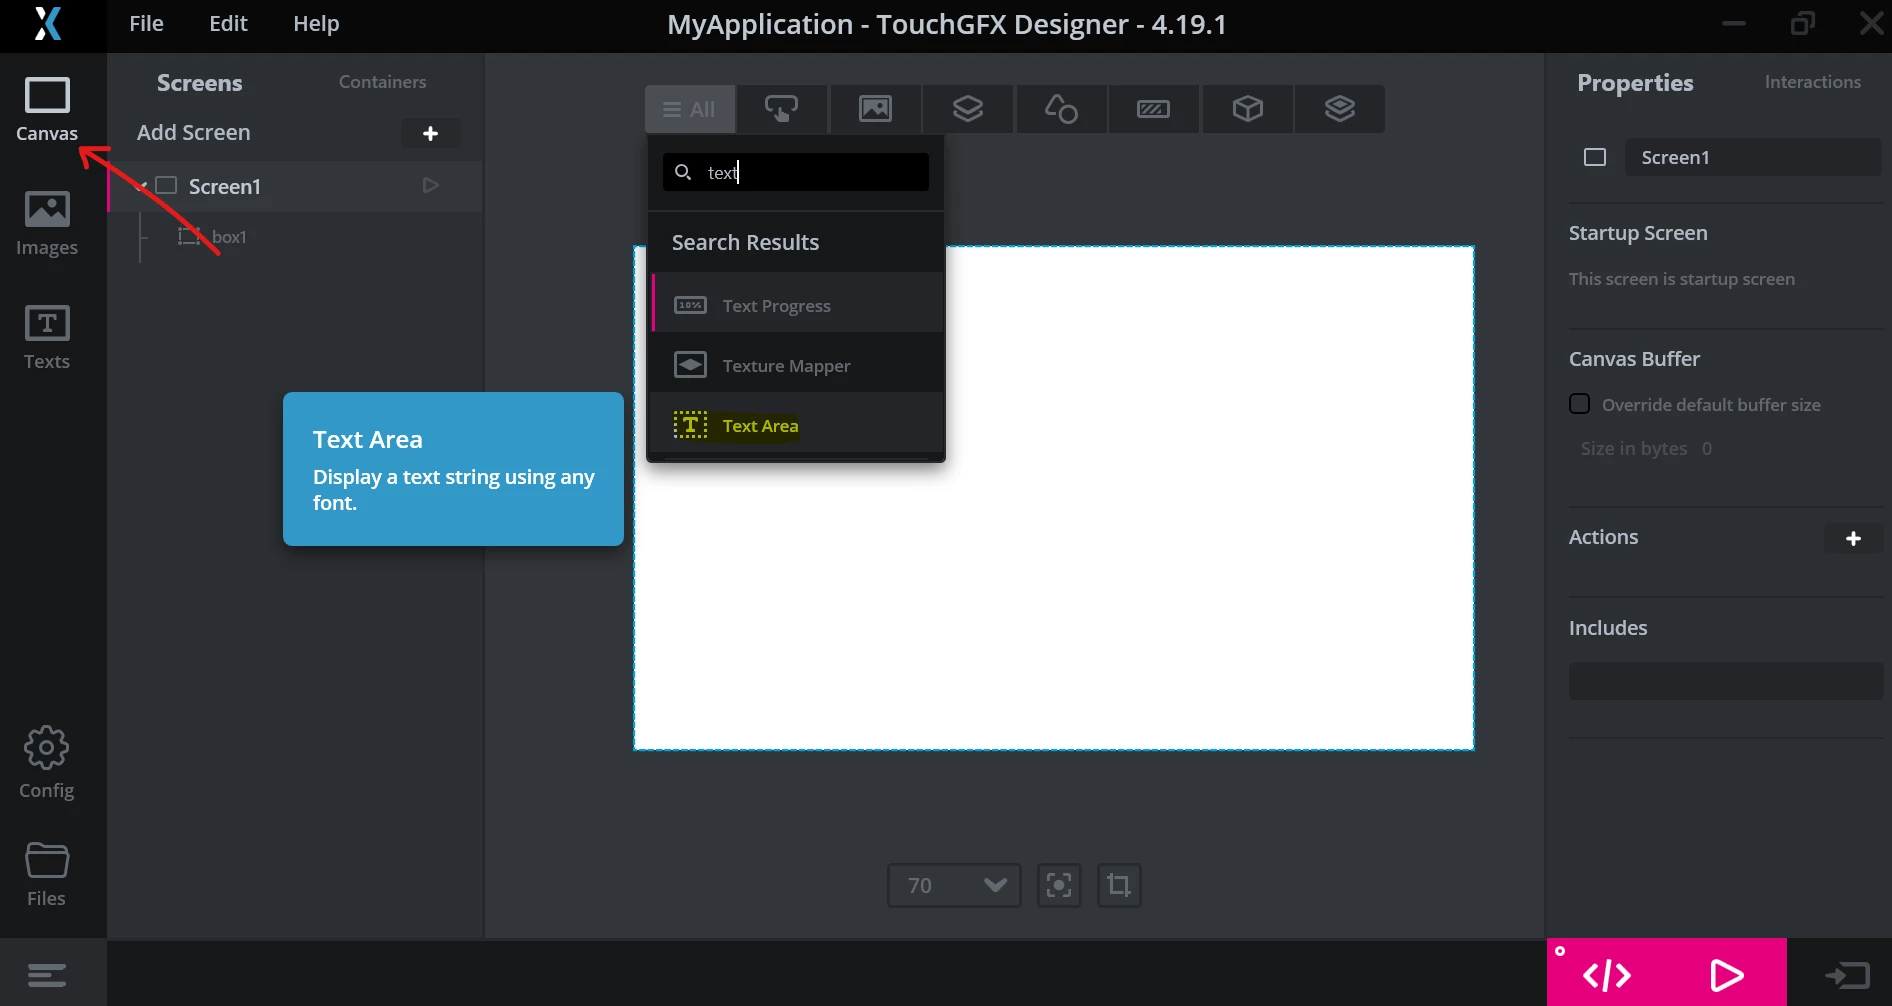This screenshot has height=1006, width=1892.
Task: Select the Buttons widget category icon
Action: [x=781, y=109]
